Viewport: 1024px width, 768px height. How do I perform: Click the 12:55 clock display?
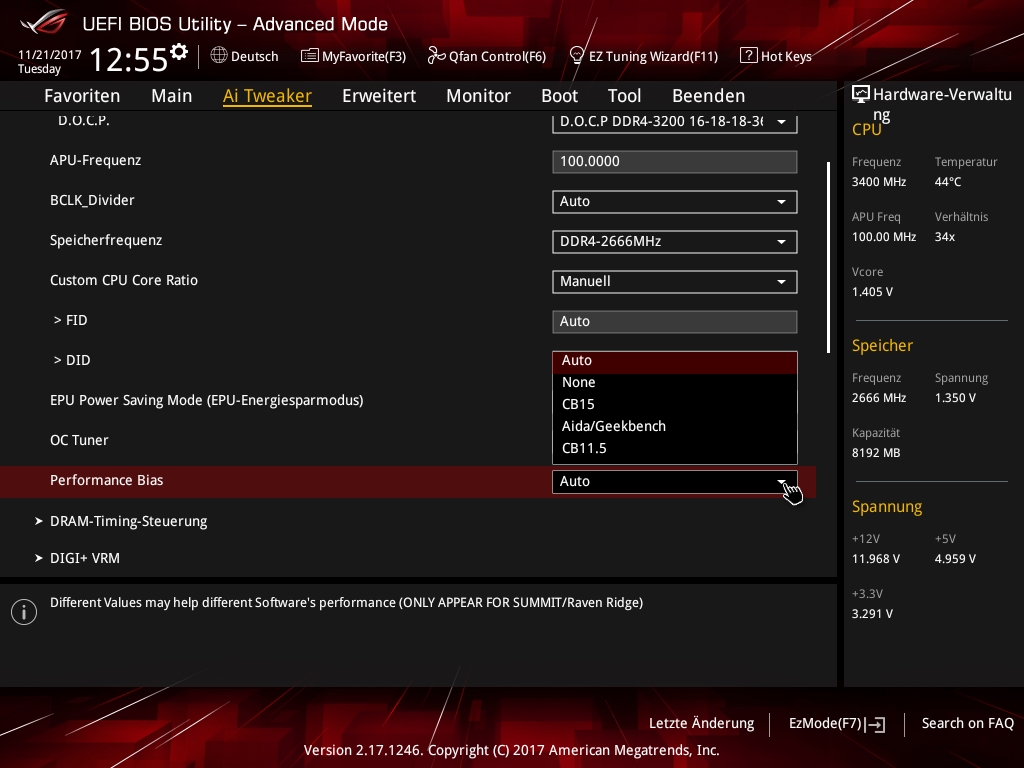pos(129,59)
